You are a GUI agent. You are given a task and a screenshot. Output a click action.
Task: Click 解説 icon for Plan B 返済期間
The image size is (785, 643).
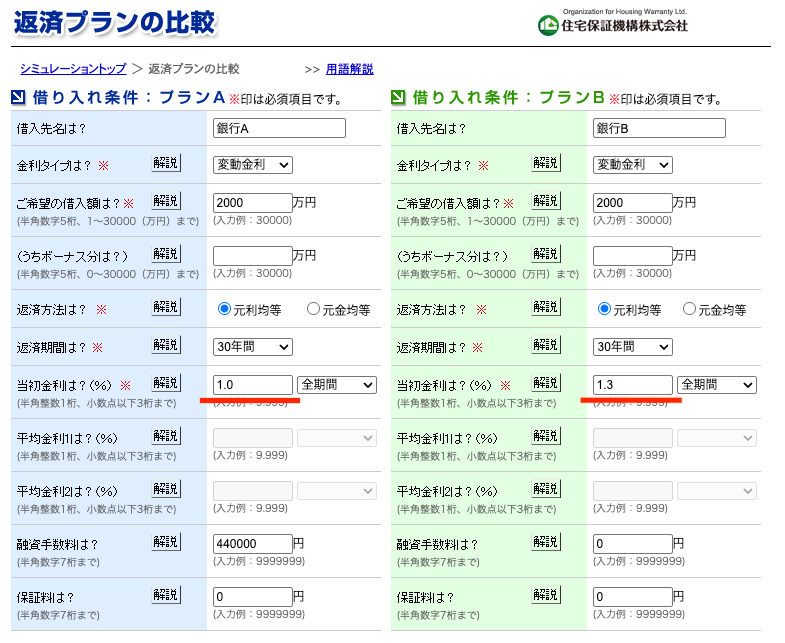click(x=546, y=346)
